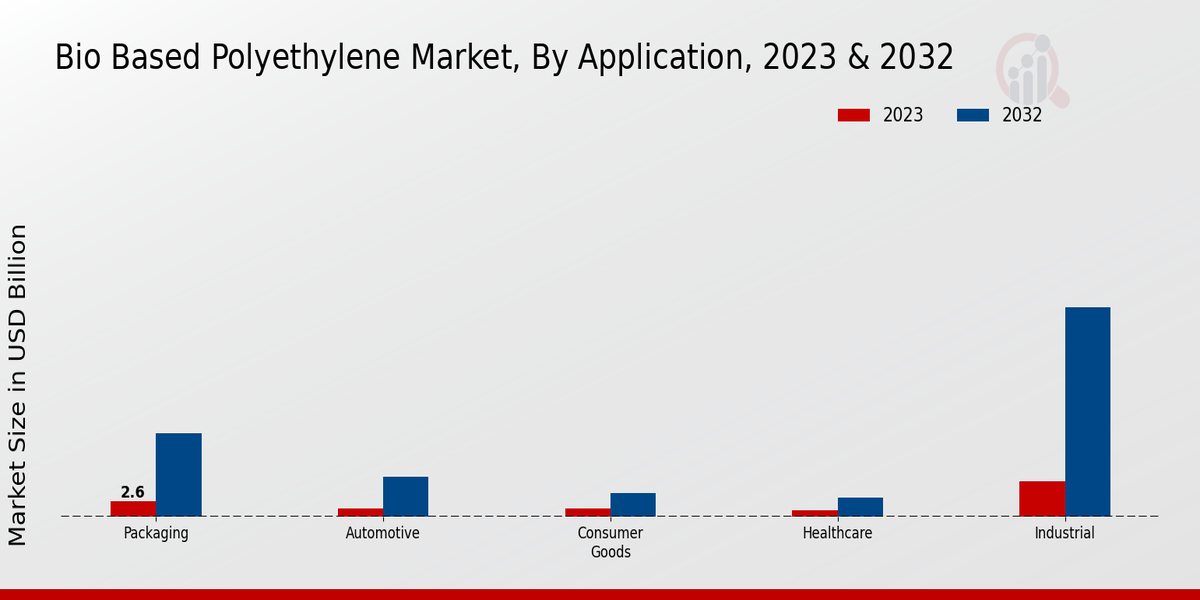Select the Packaging x-axis label

(156, 533)
